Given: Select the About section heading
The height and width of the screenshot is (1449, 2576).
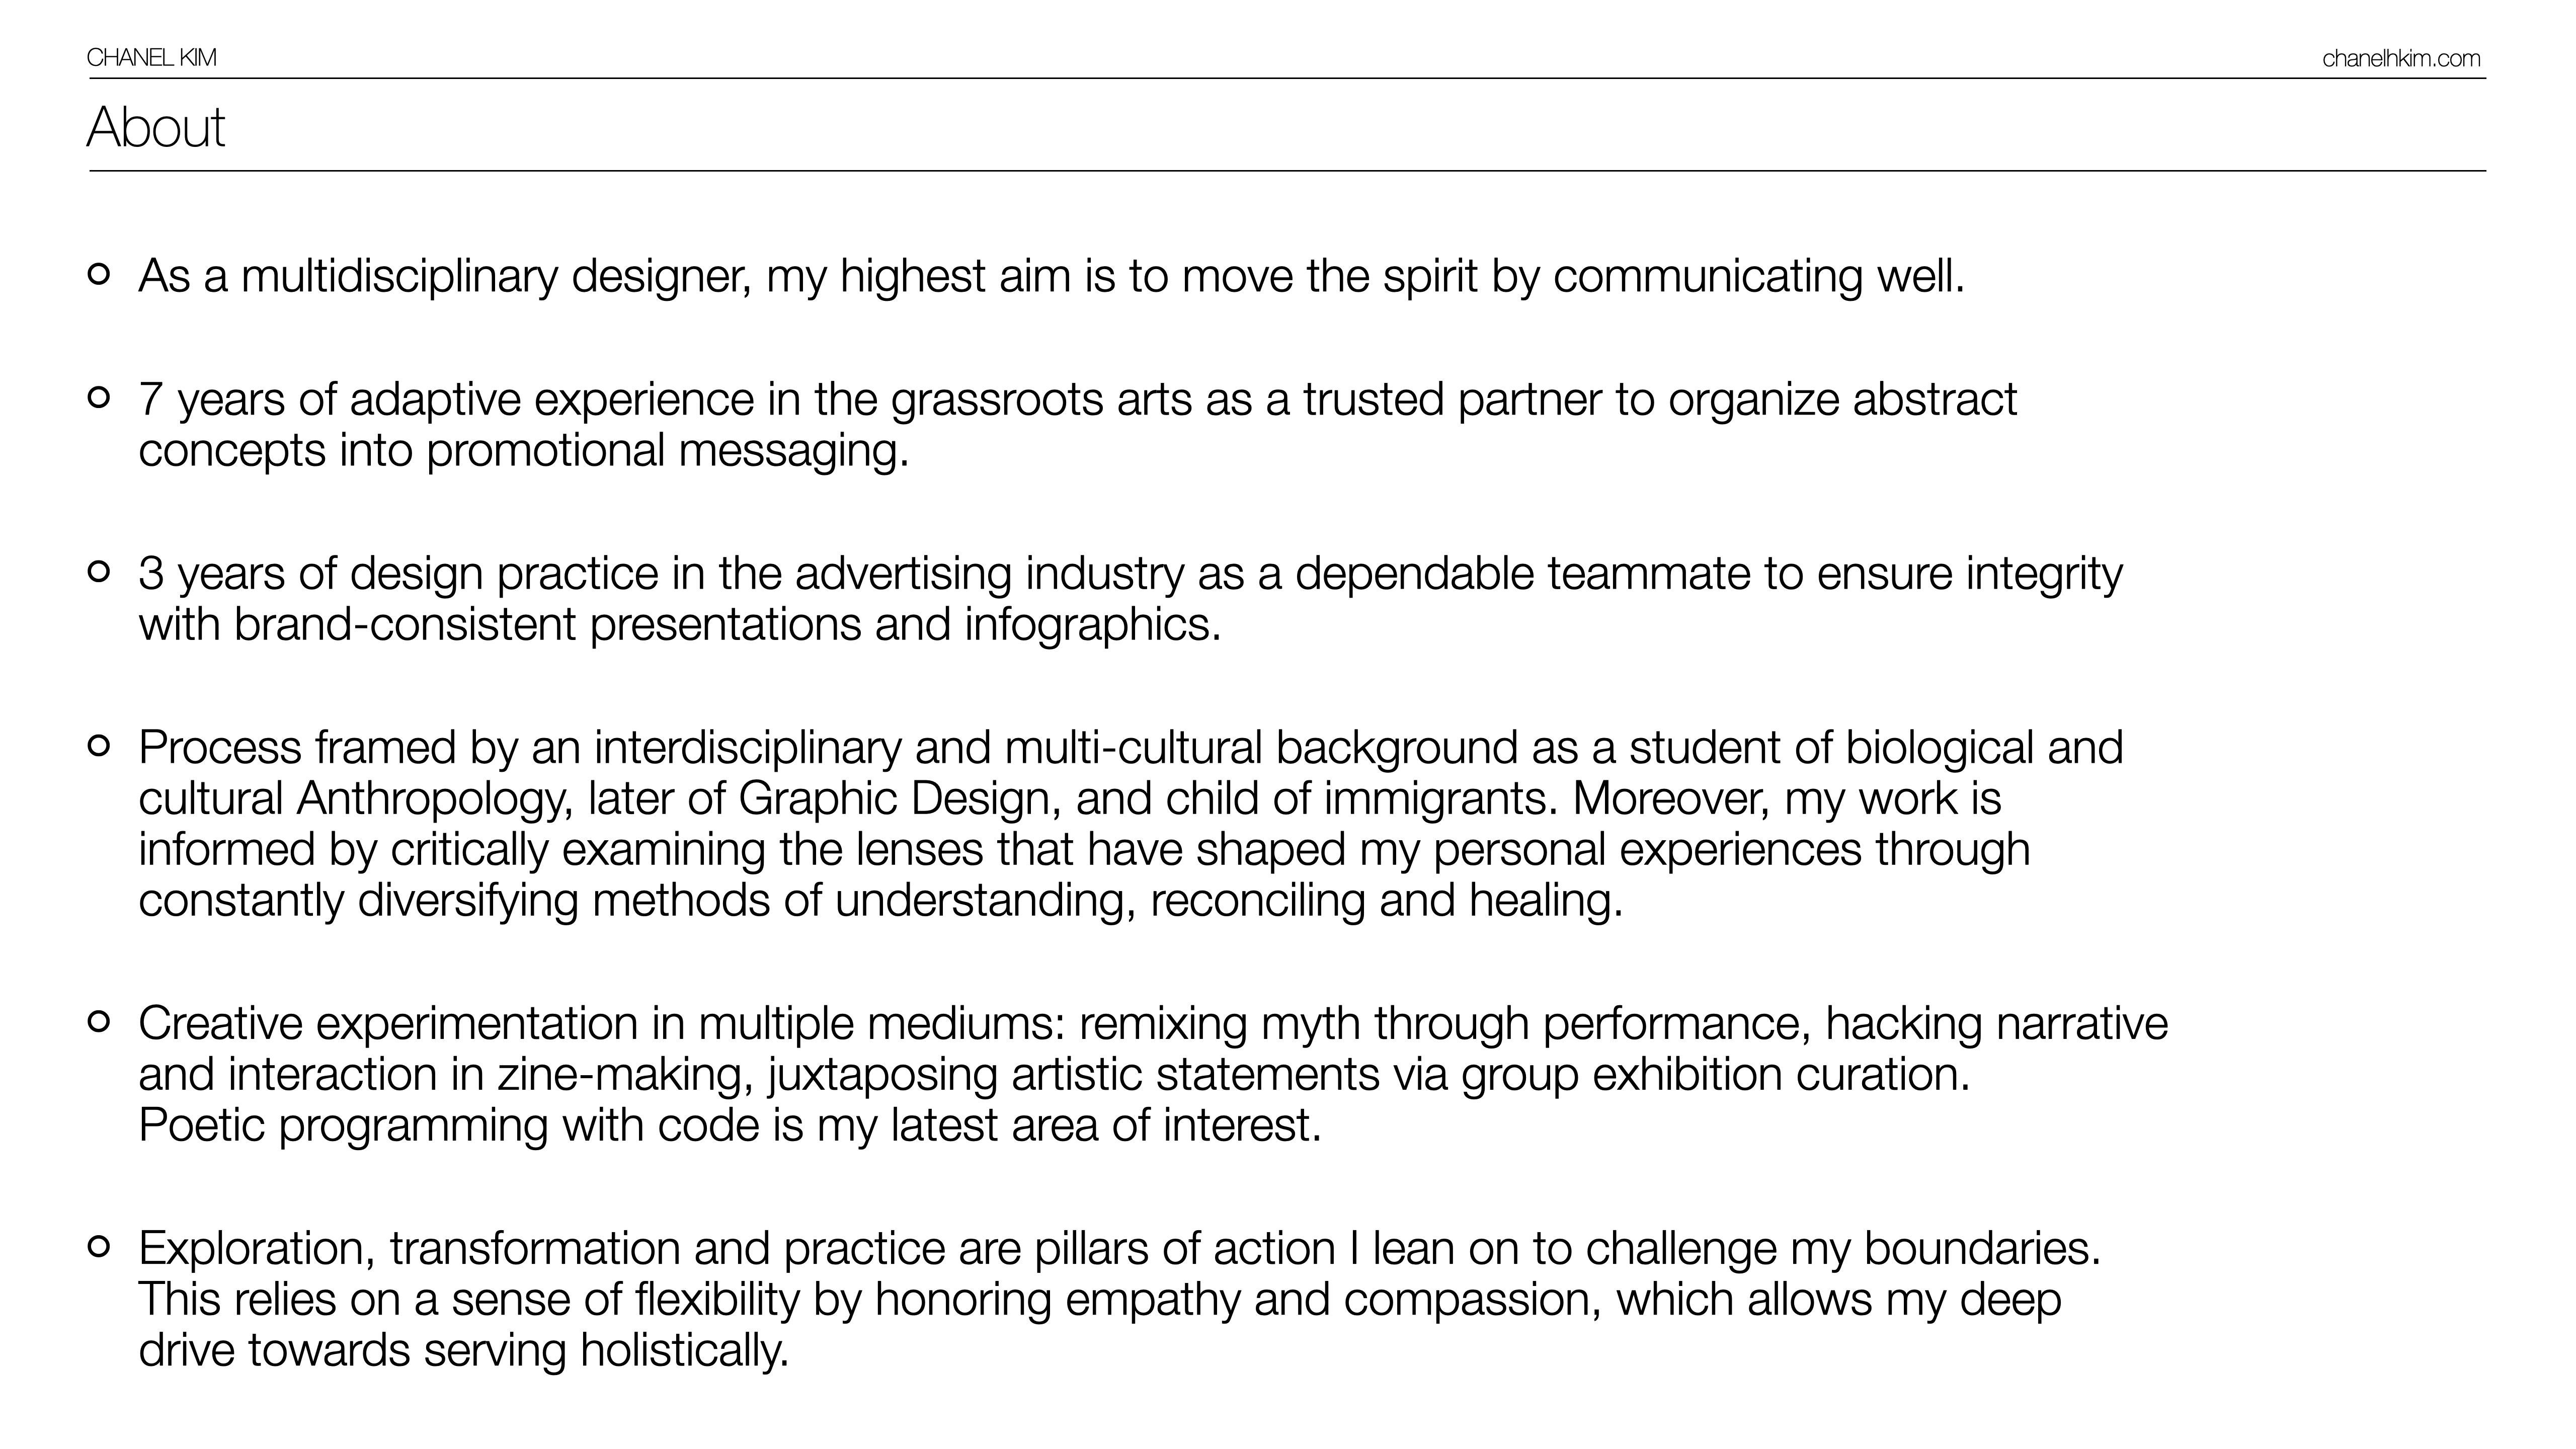Looking at the screenshot, I should (156, 127).
